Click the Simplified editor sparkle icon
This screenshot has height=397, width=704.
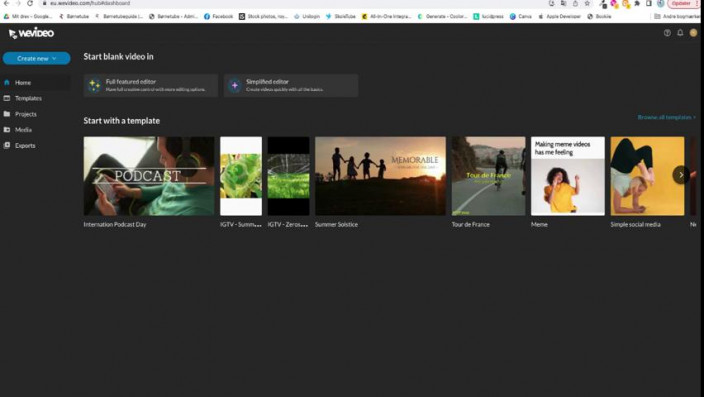[x=234, y=85]
